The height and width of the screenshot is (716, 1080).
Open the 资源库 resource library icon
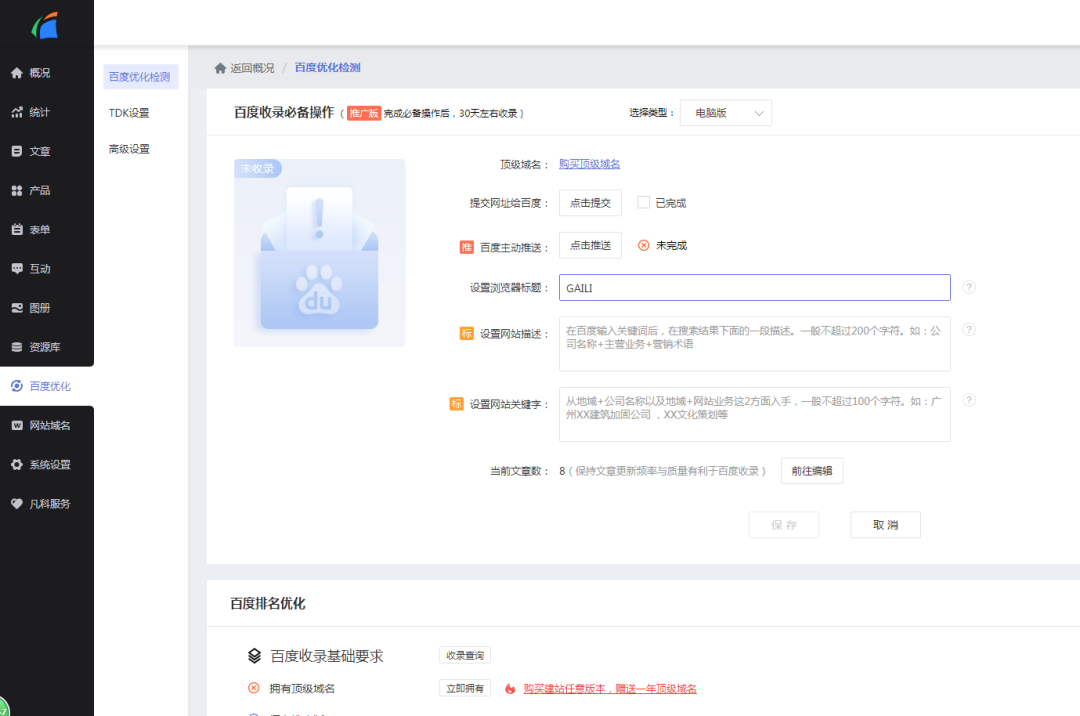coord(17,348)
